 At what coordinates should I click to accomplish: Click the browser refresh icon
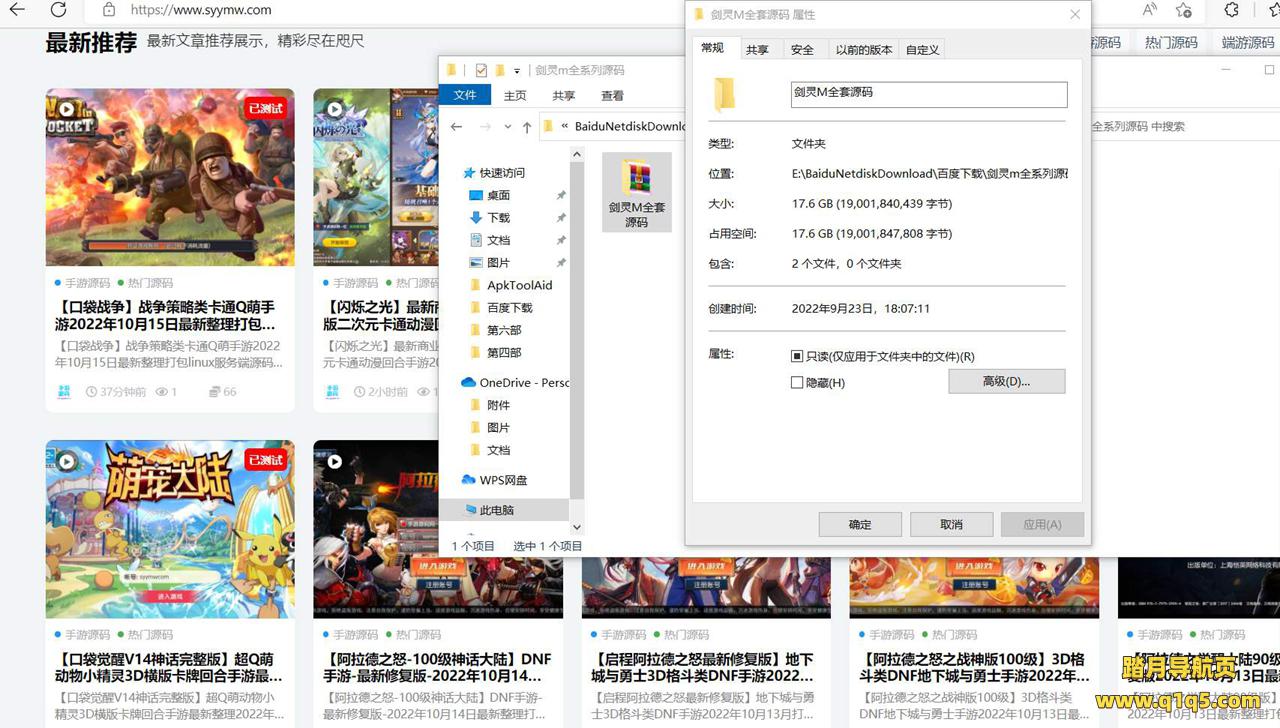[58, 10]
